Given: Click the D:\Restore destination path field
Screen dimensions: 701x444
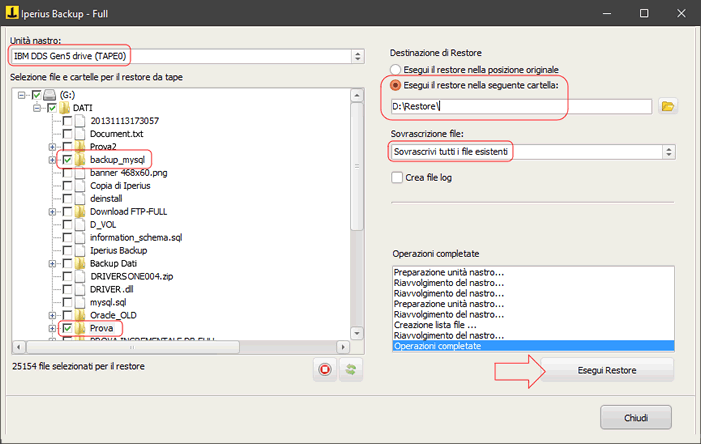Looking at the screenshot, I should [520, 106].
